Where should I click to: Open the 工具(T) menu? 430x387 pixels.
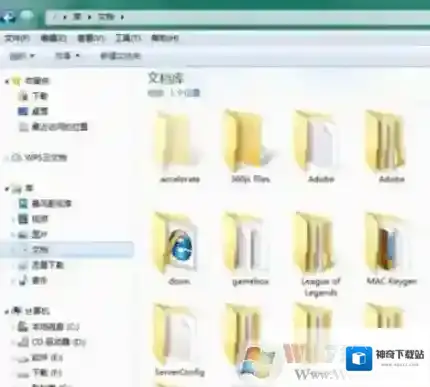[128, 38]
